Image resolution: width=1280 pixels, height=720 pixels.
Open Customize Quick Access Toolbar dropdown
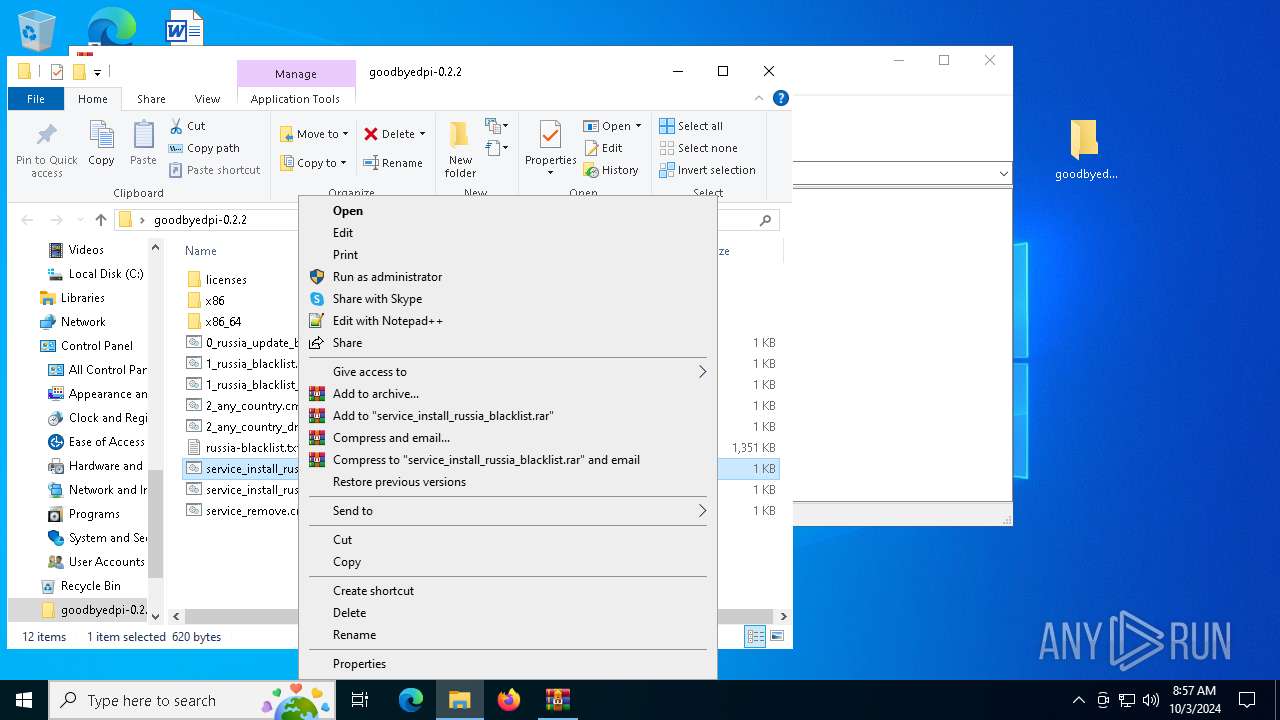(97, 72)
